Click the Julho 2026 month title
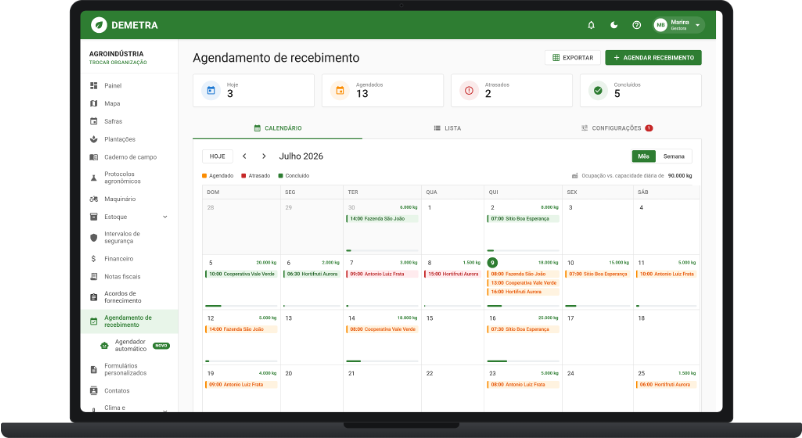This screenshot has height=438, width=802. tap(301, 157)
